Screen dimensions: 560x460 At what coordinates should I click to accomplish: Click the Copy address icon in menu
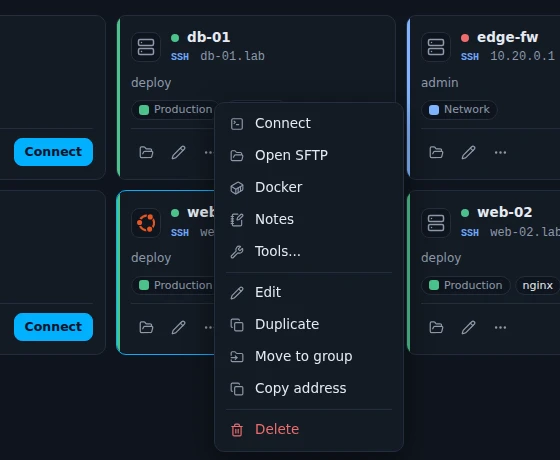pos(237,389)
